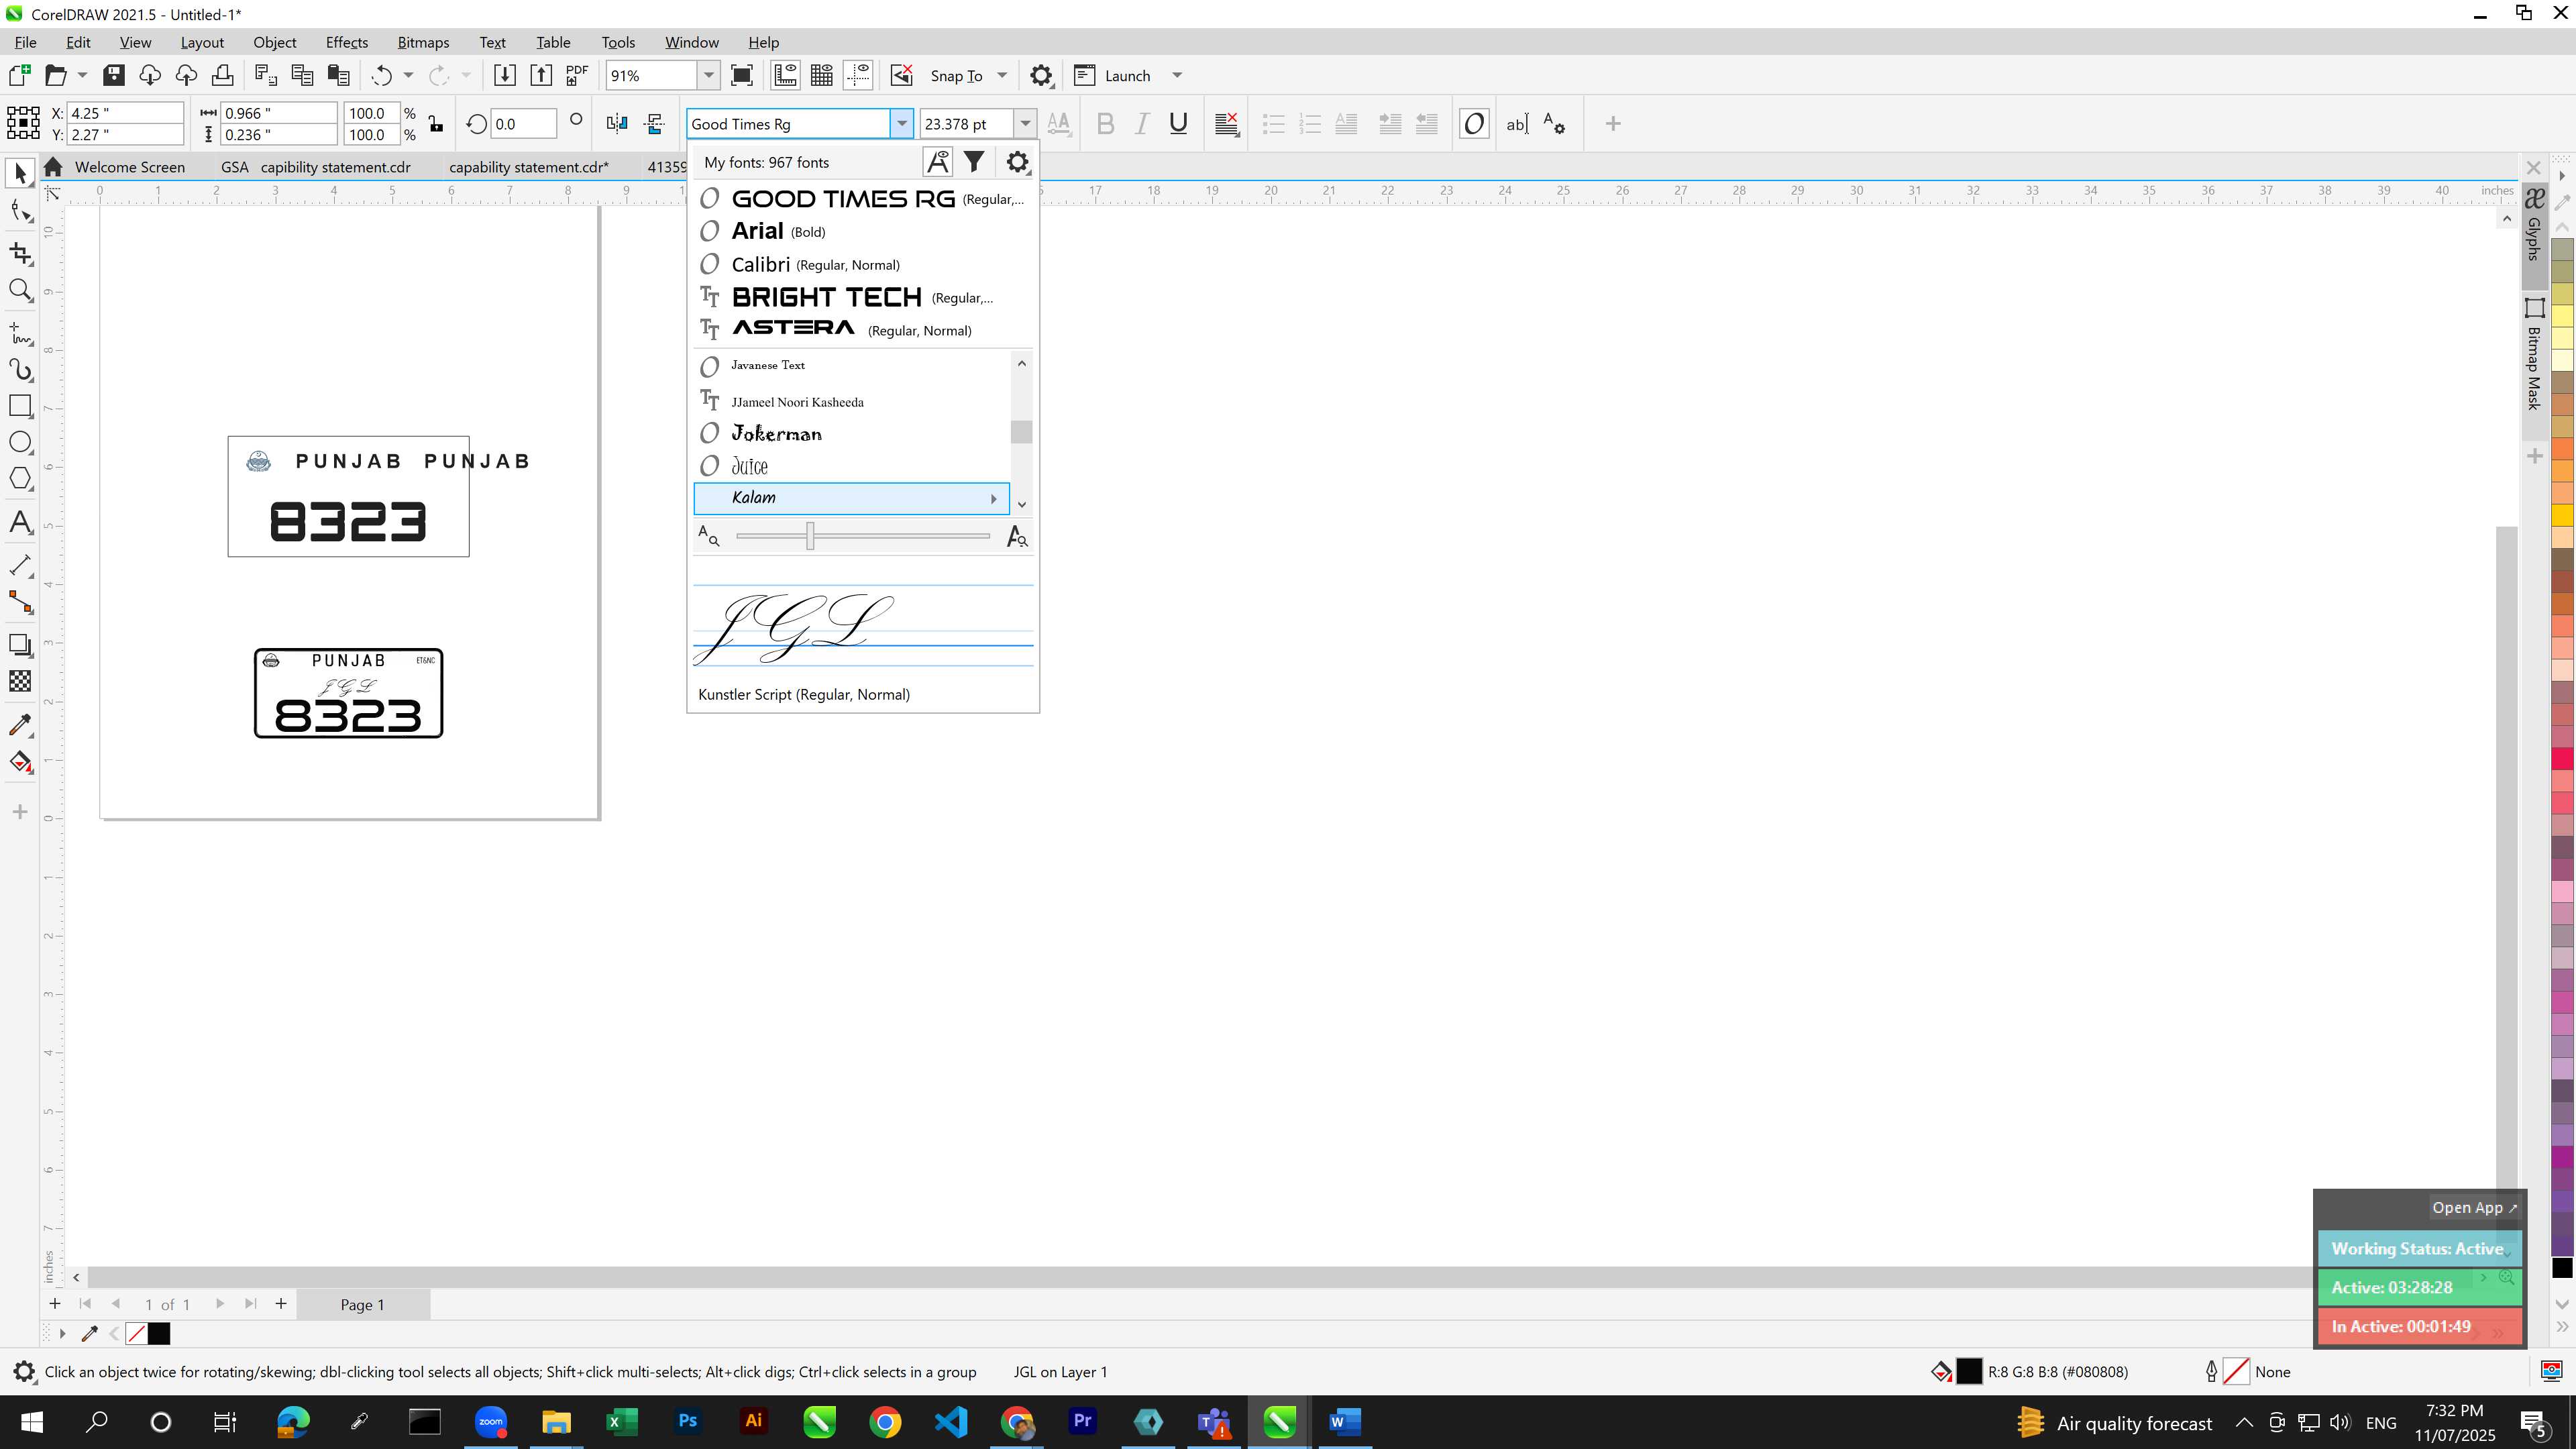Select the Artistic Media tool
The height and width of the screenshot is (1449, 2576).
(x=20, y=370)
